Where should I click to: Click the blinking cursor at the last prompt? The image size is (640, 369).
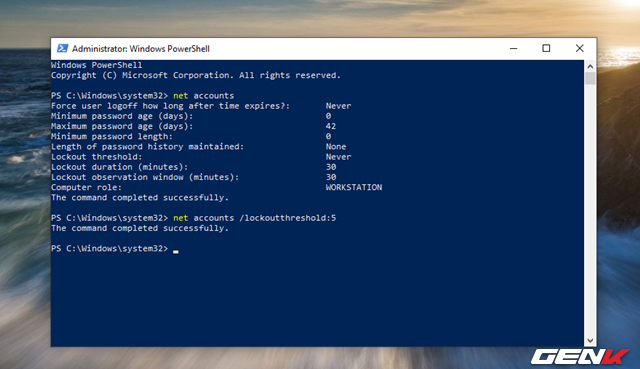176,251
